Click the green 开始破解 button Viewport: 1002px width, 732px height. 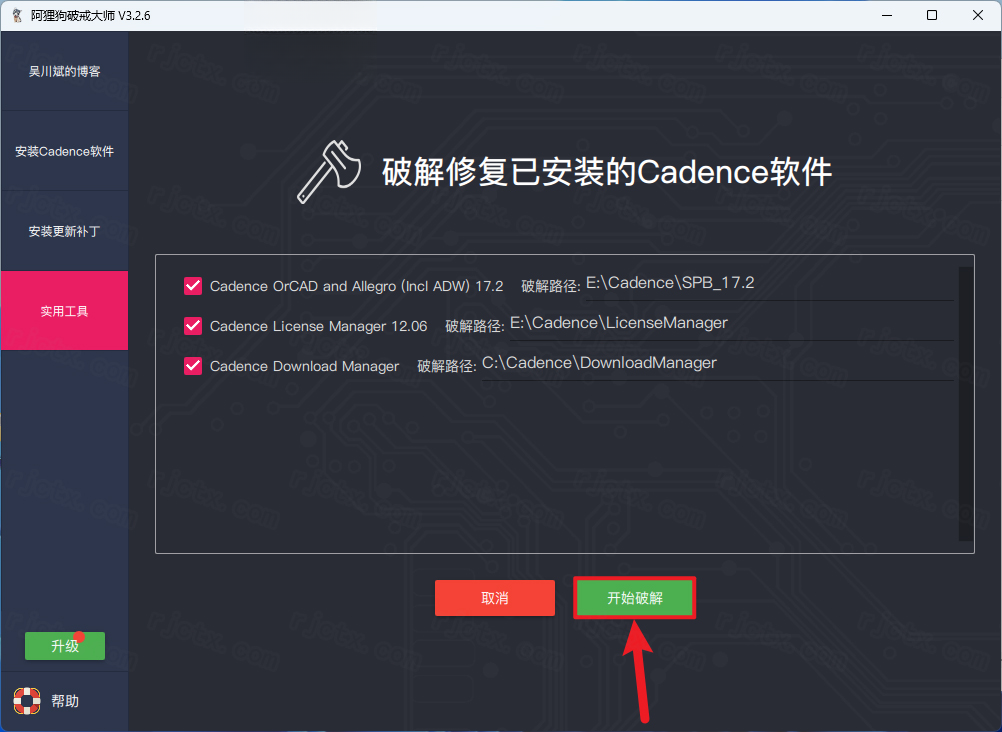[635, 598]
